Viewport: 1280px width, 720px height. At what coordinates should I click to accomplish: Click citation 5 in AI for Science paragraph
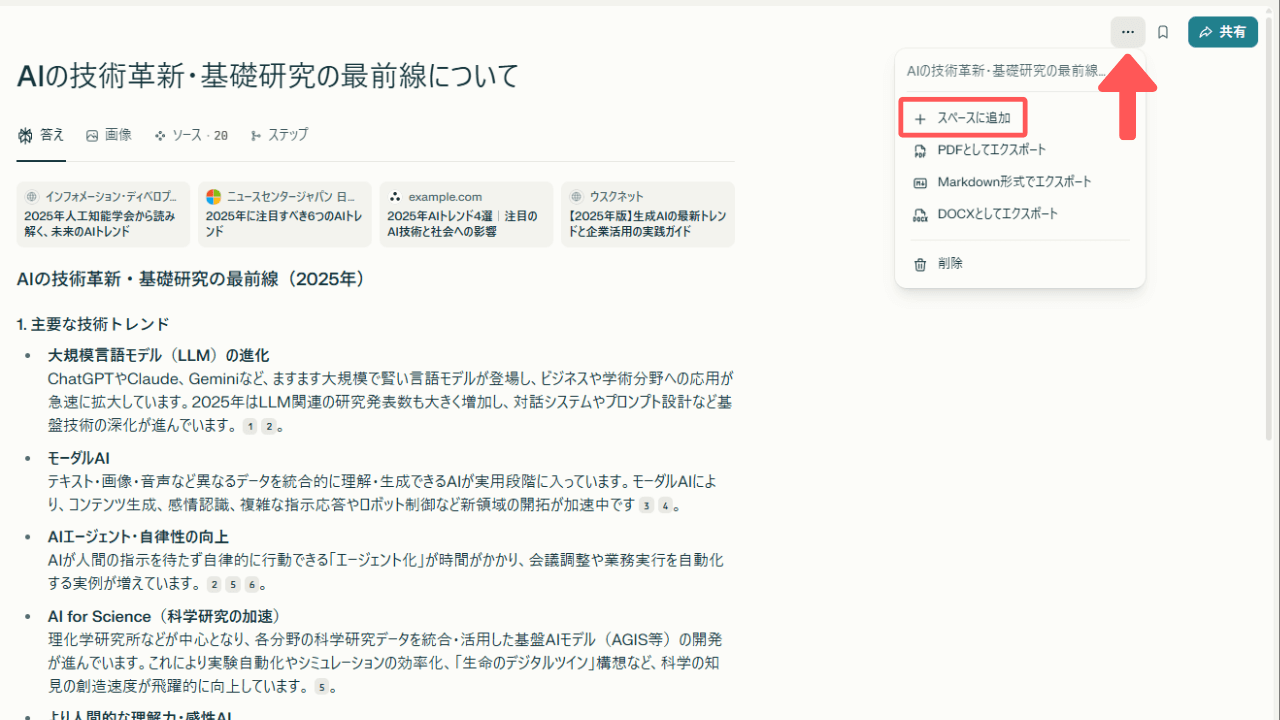coord(321,687)
